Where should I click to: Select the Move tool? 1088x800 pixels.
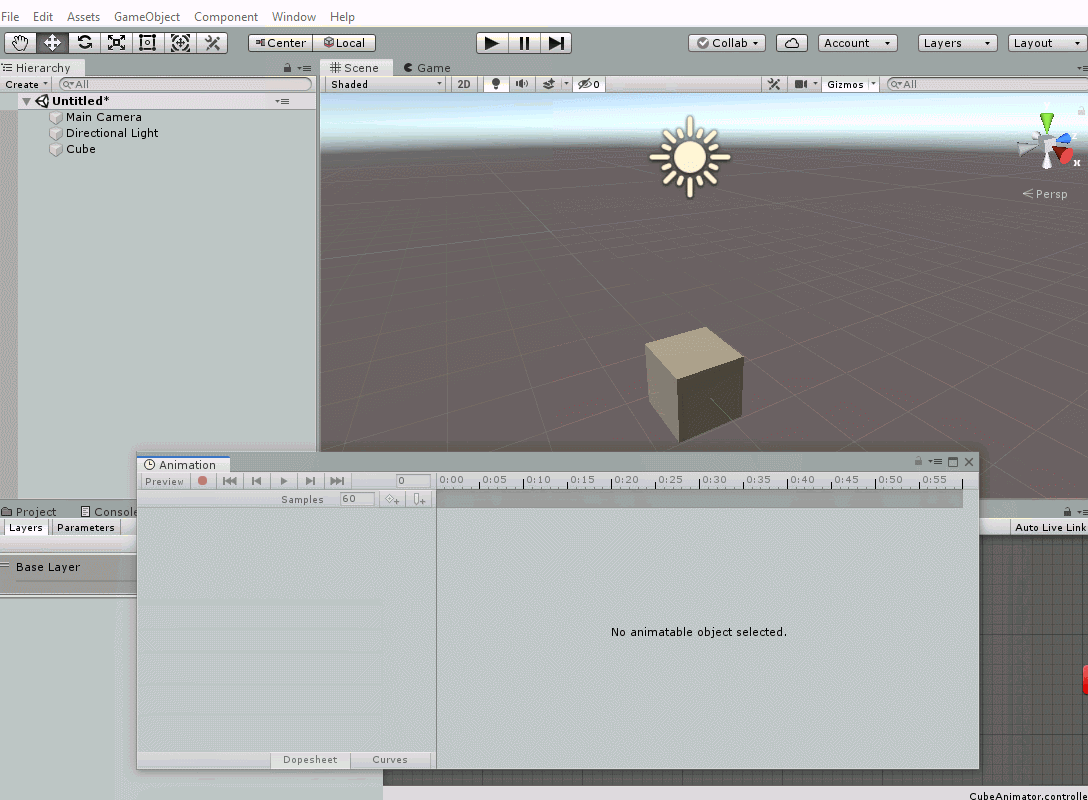point(52,42)
